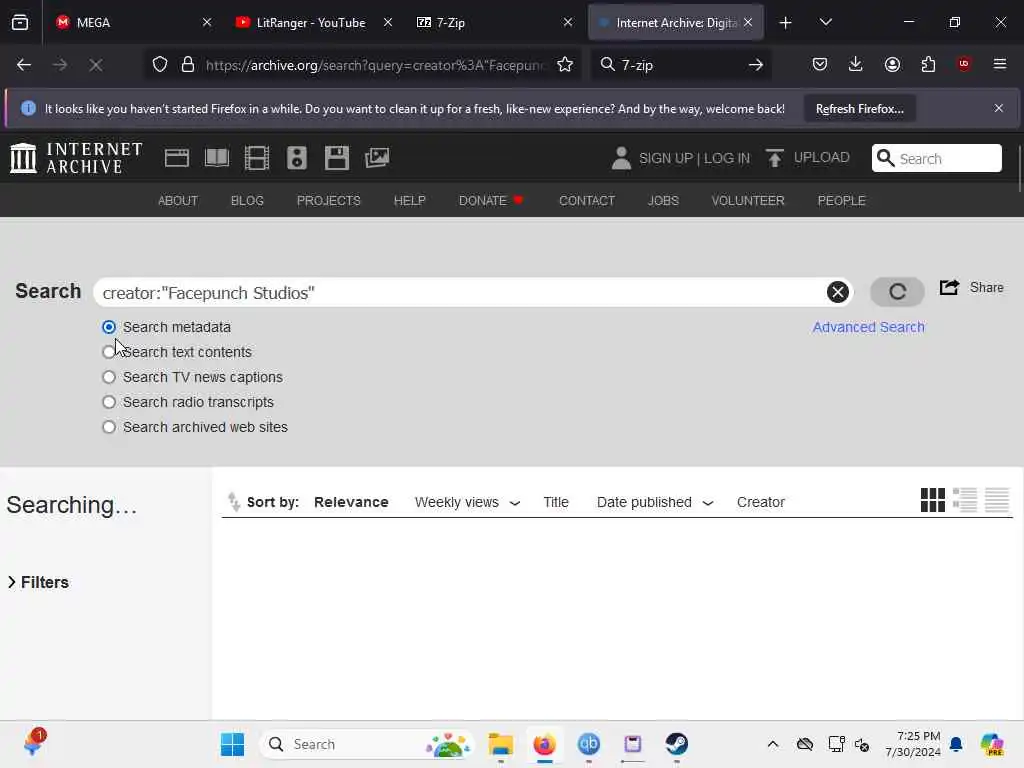
Task: Click the Refresh Firefox... button
Action: [859, 108]
